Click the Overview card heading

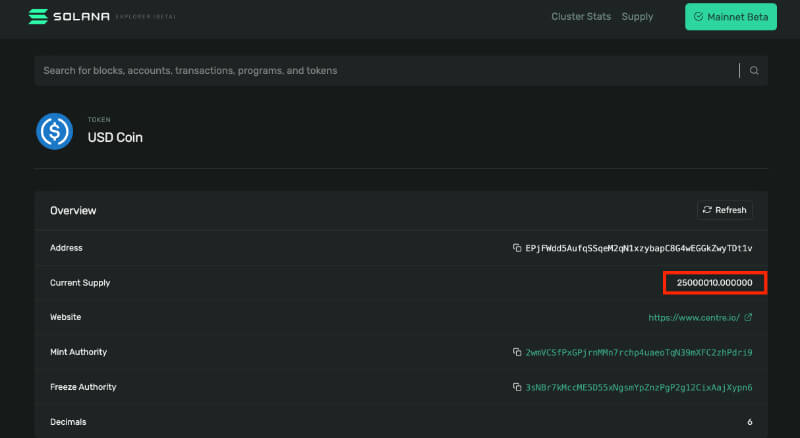(73, 211)
